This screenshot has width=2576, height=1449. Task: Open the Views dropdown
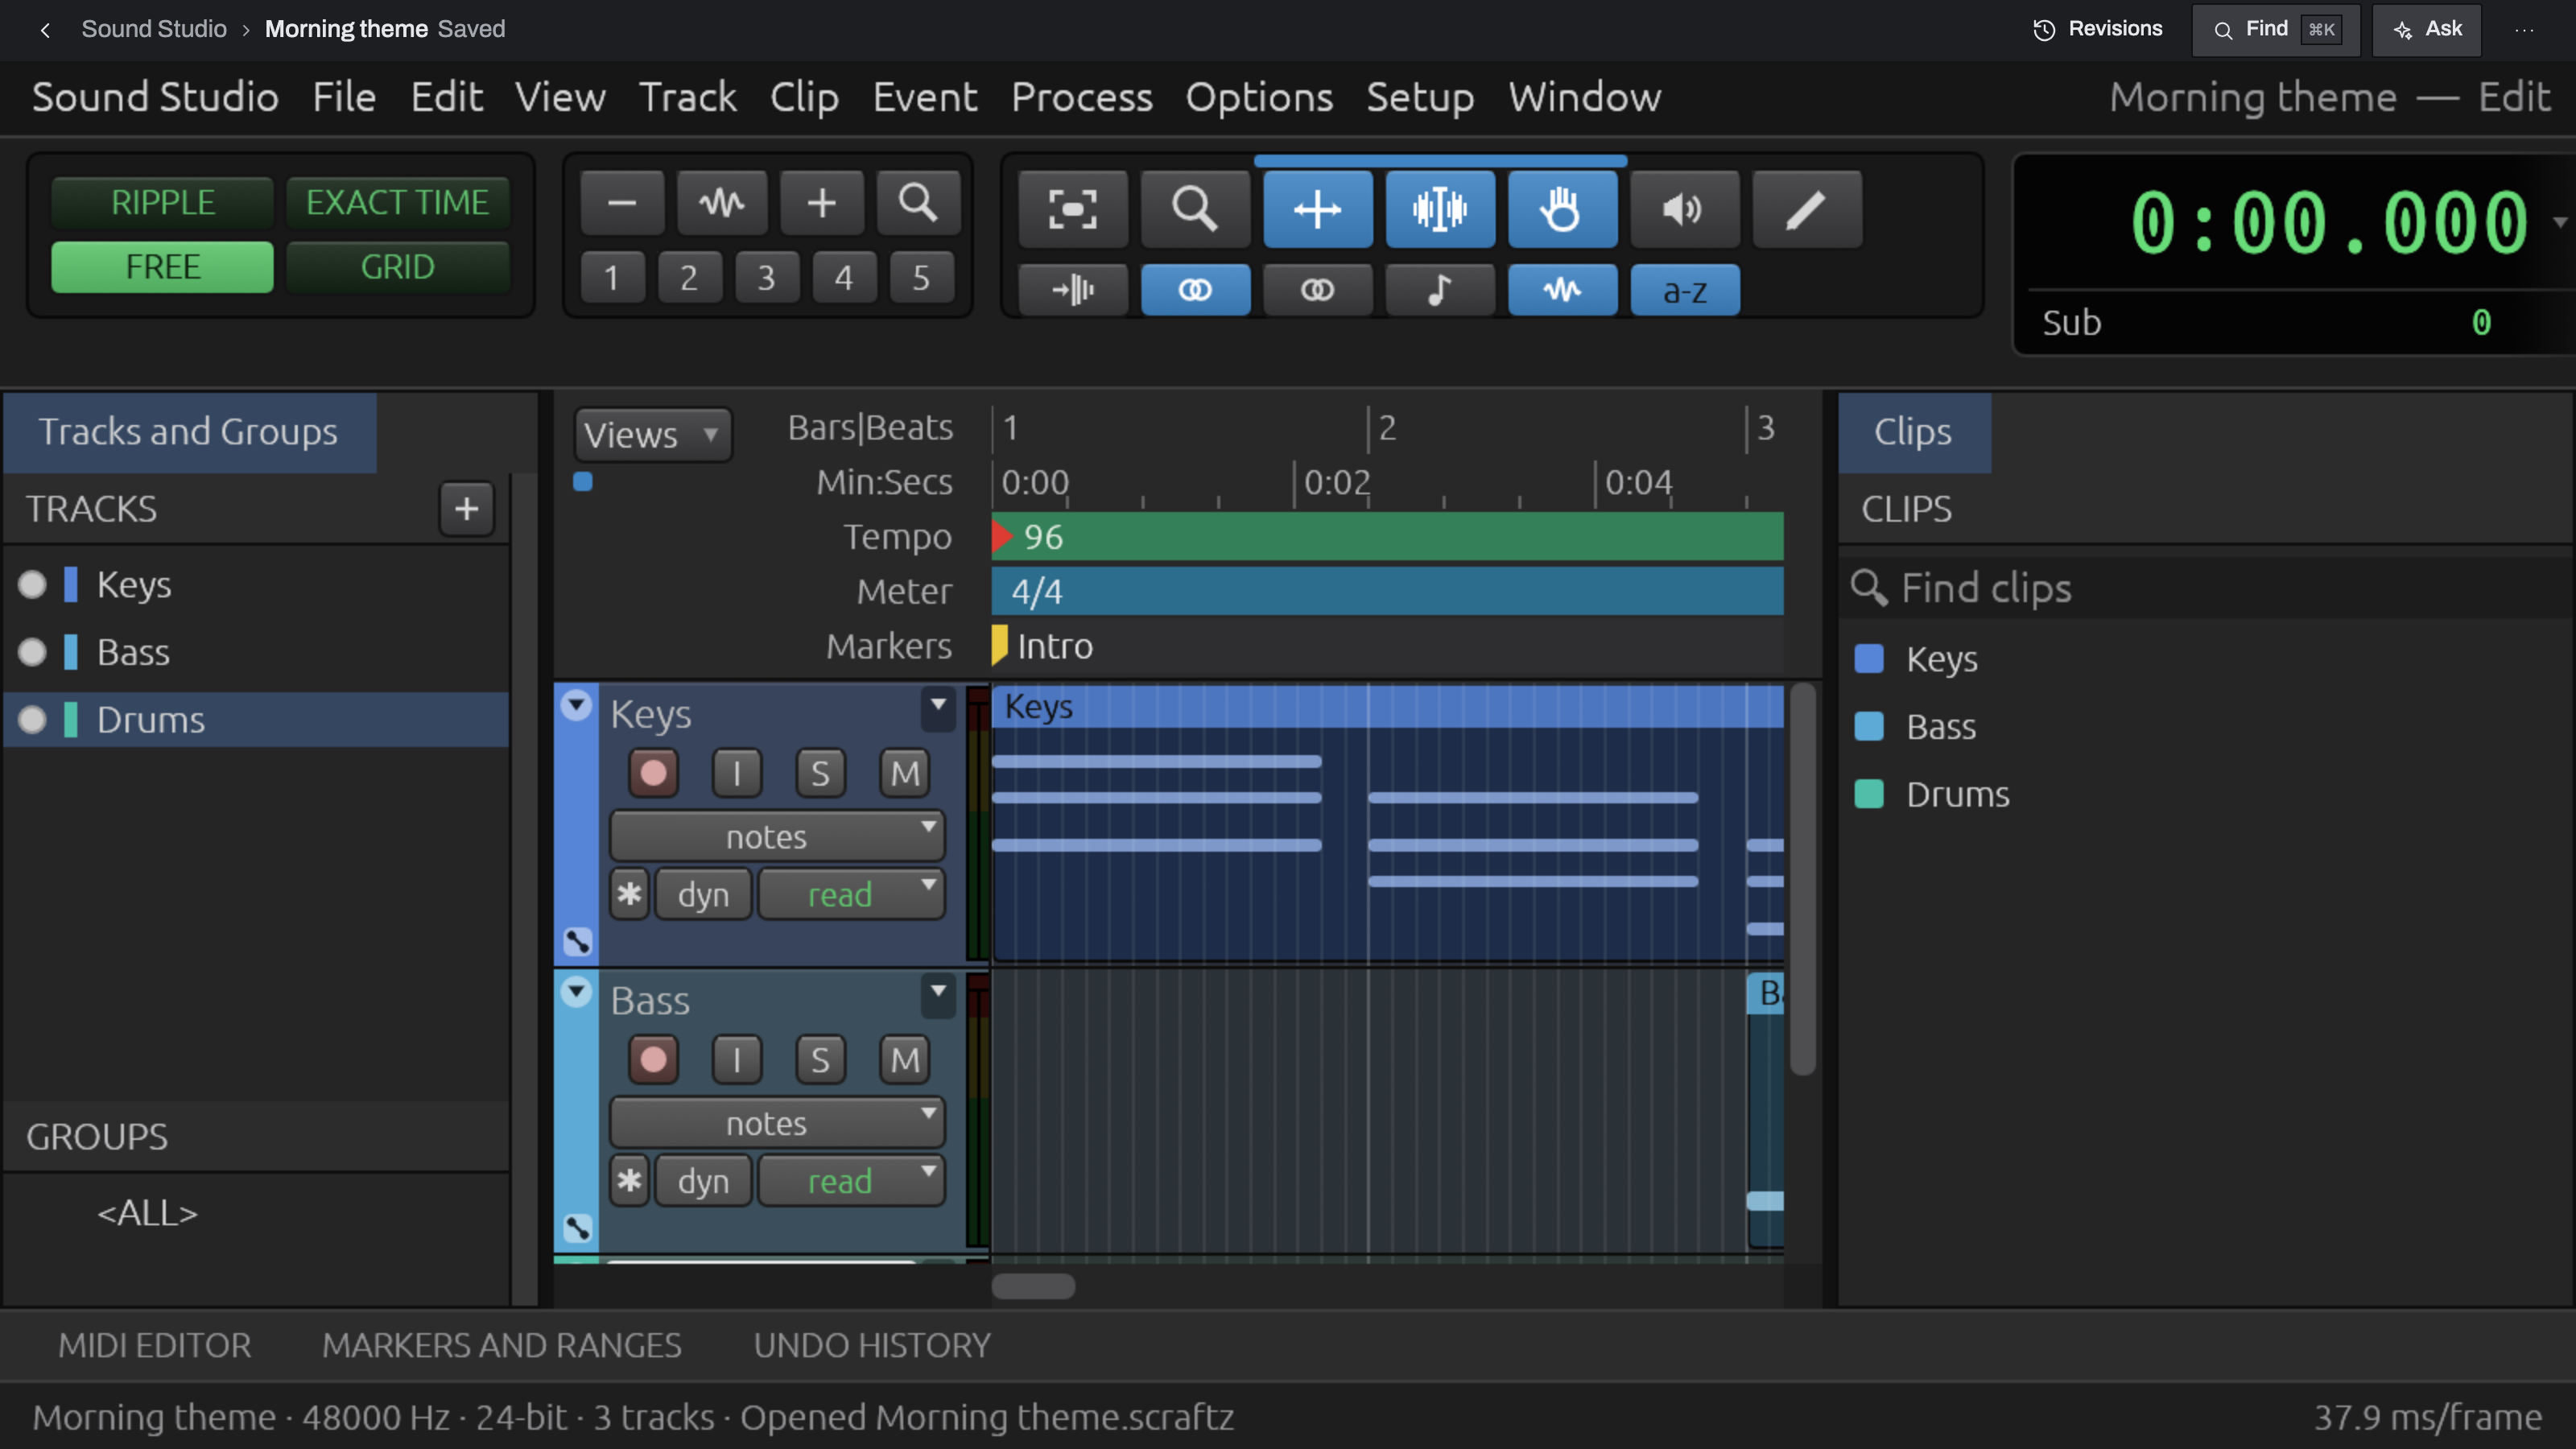pyautogui.click(x=652, y=434)
